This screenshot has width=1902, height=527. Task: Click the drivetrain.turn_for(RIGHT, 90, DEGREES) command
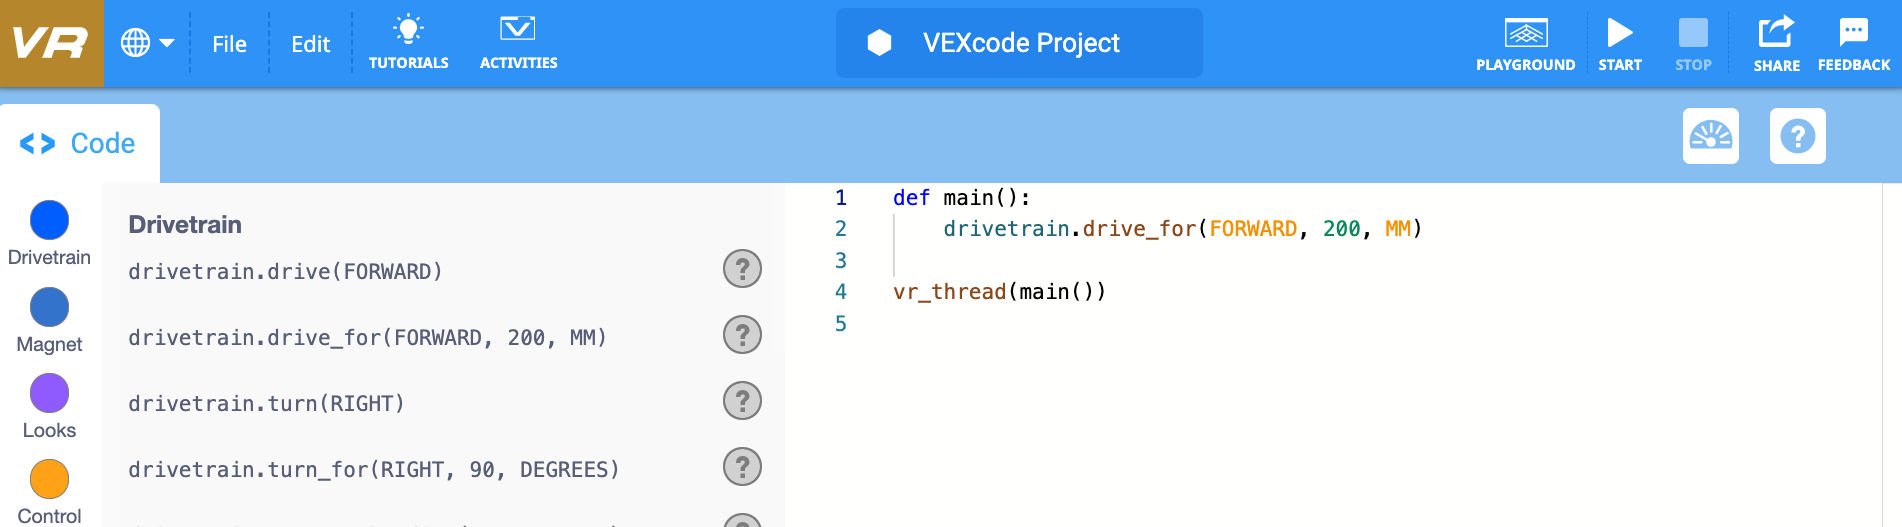point(374,470)
